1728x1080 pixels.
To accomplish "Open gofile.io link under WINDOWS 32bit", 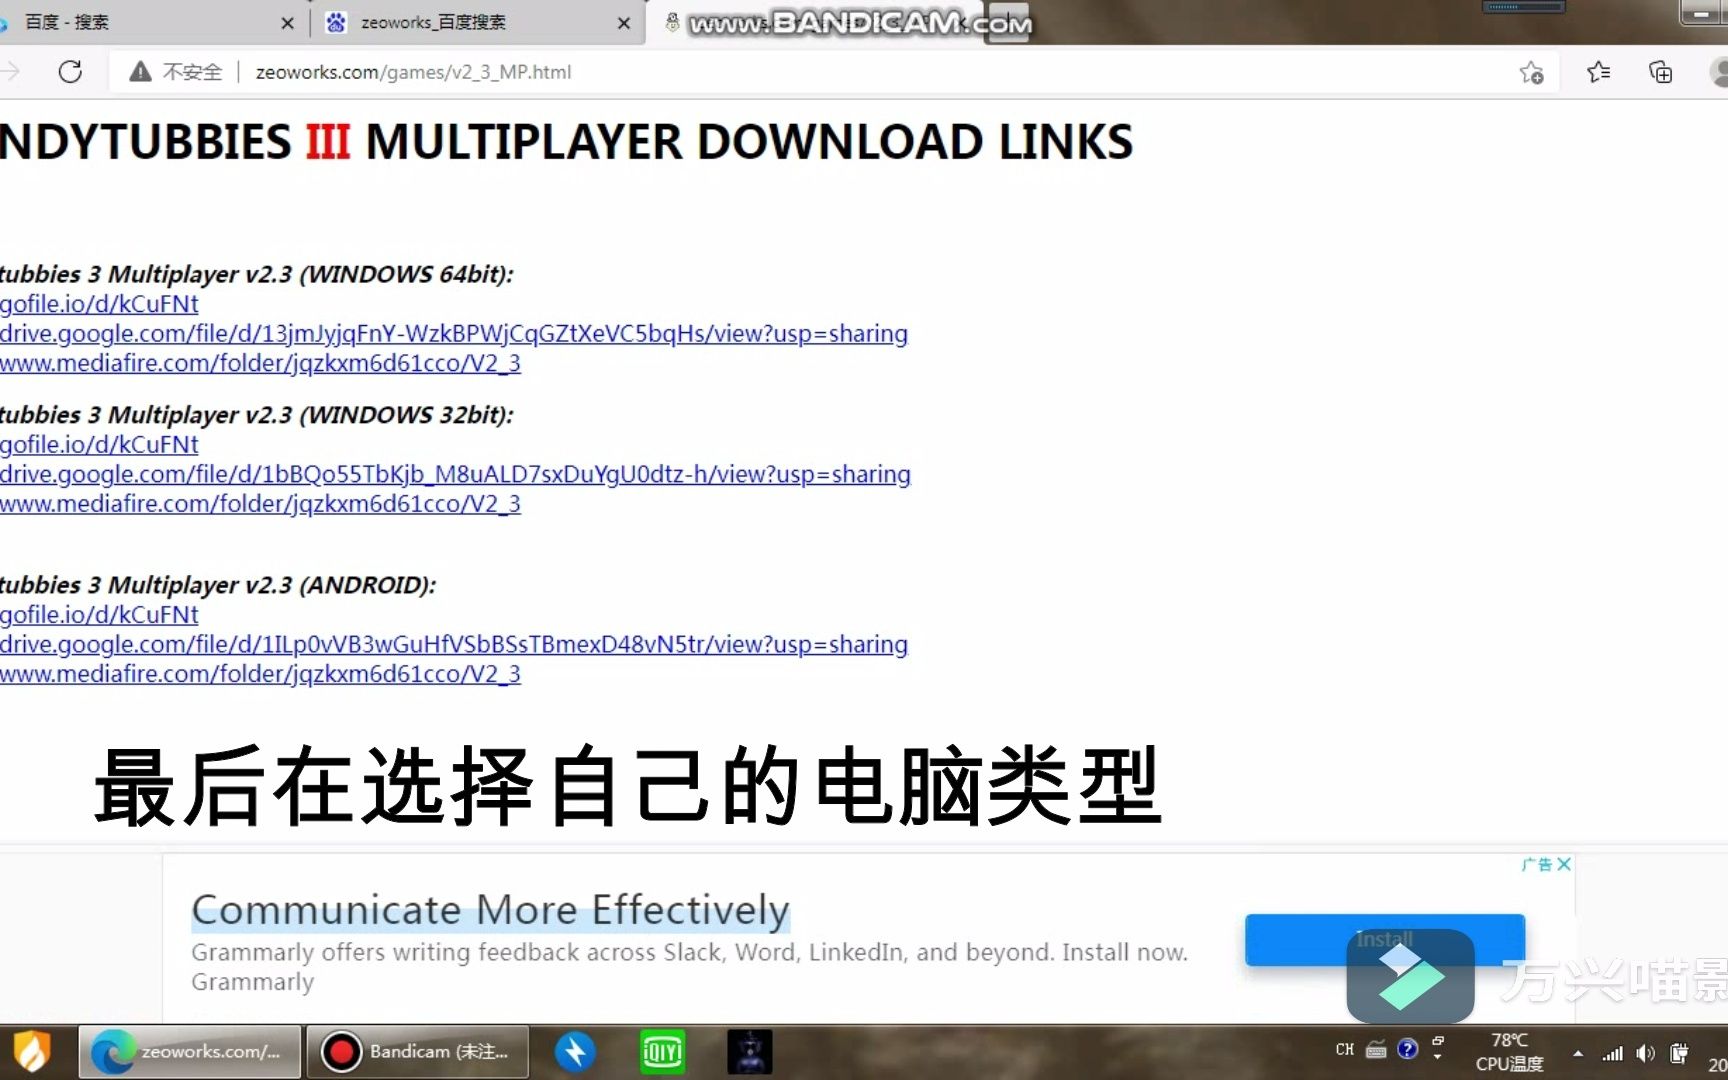I will tap(99, 445).
